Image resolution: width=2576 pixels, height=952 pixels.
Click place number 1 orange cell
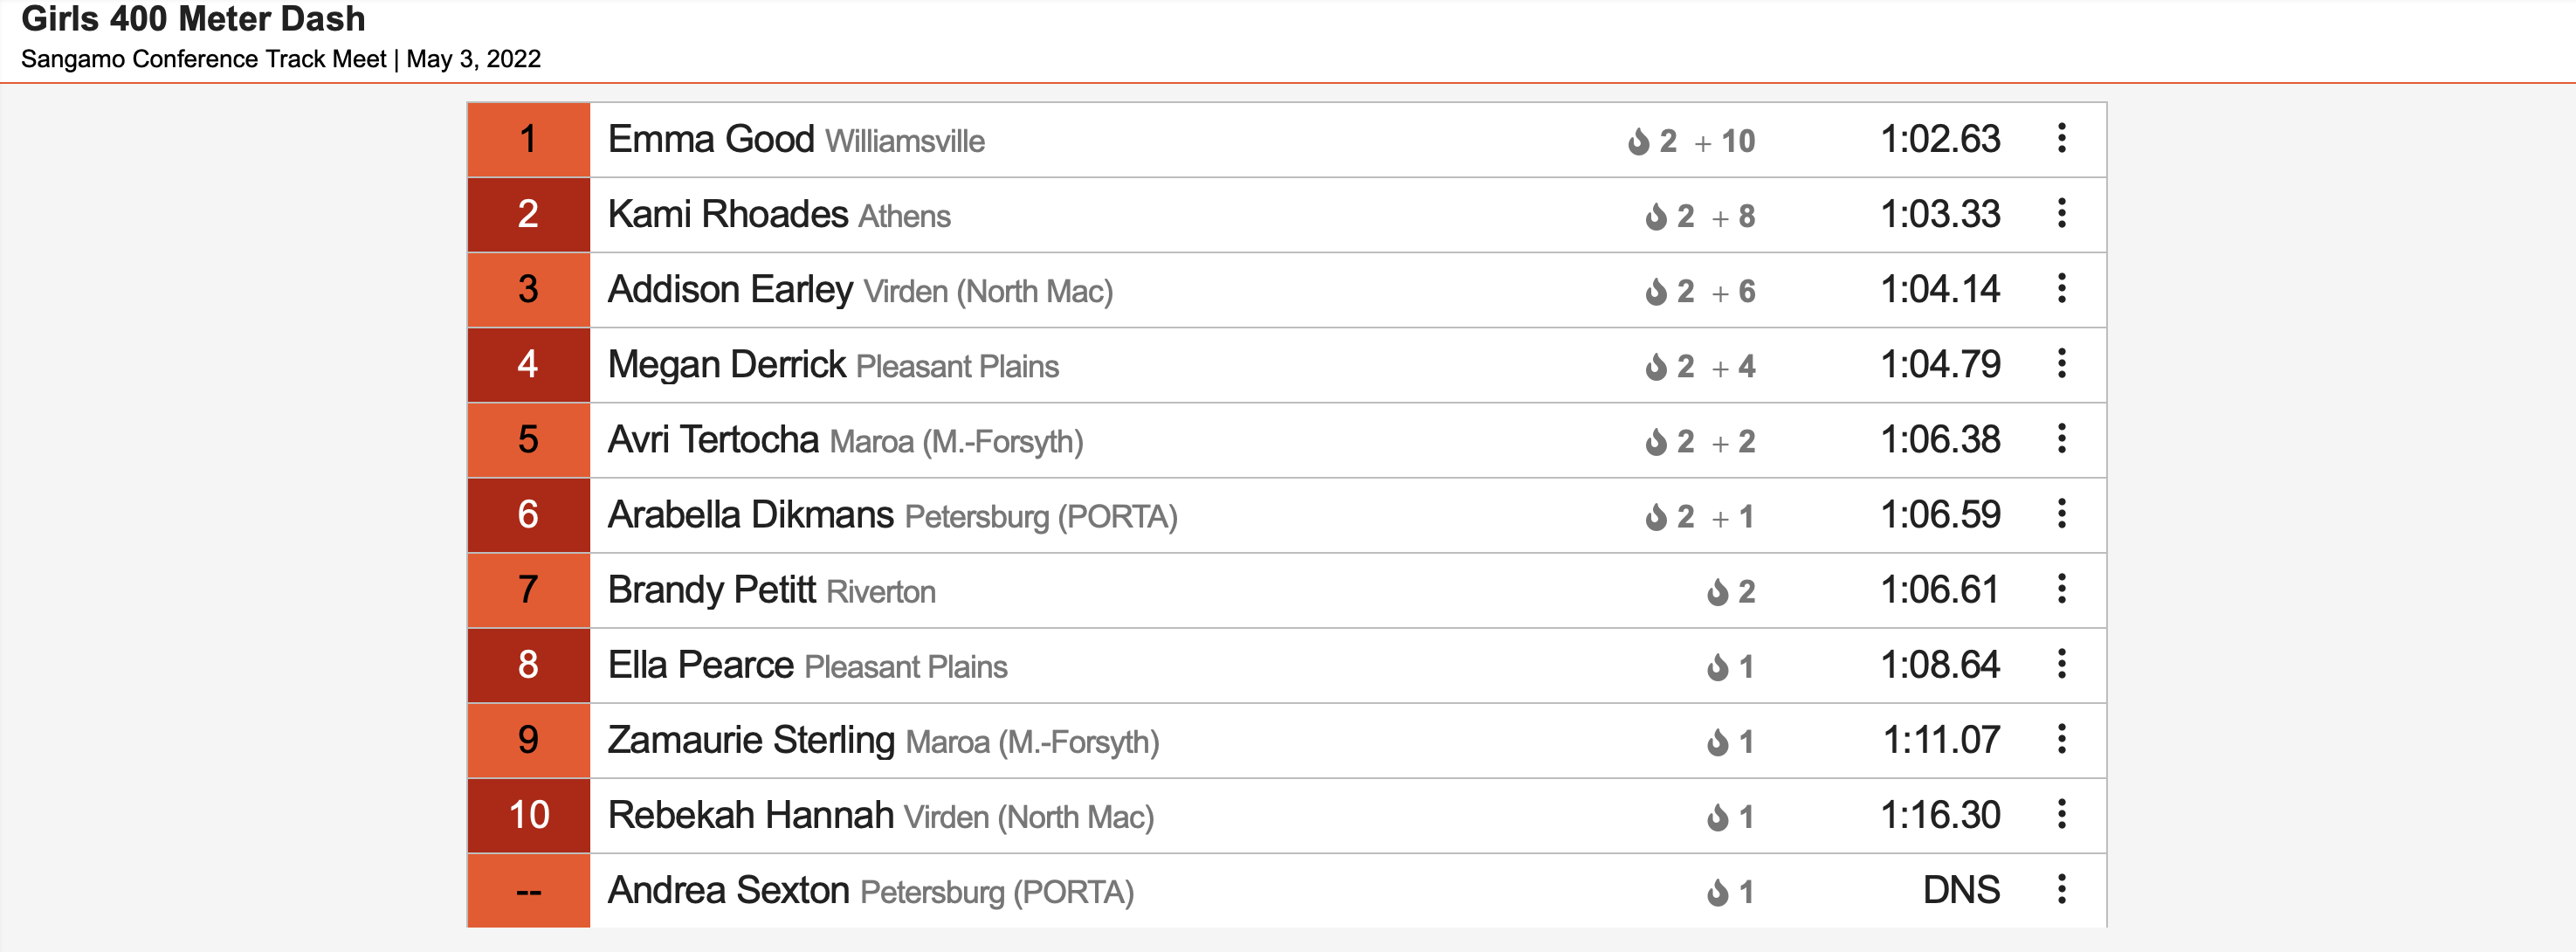(528, 139)
